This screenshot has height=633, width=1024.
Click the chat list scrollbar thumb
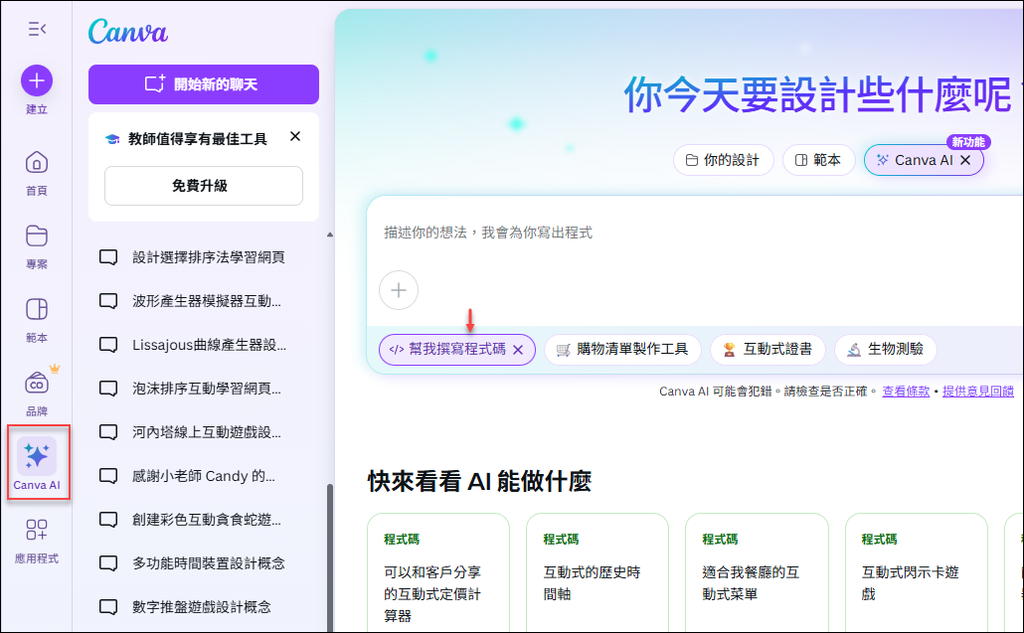pyautogui.click(x=330, y=558)
